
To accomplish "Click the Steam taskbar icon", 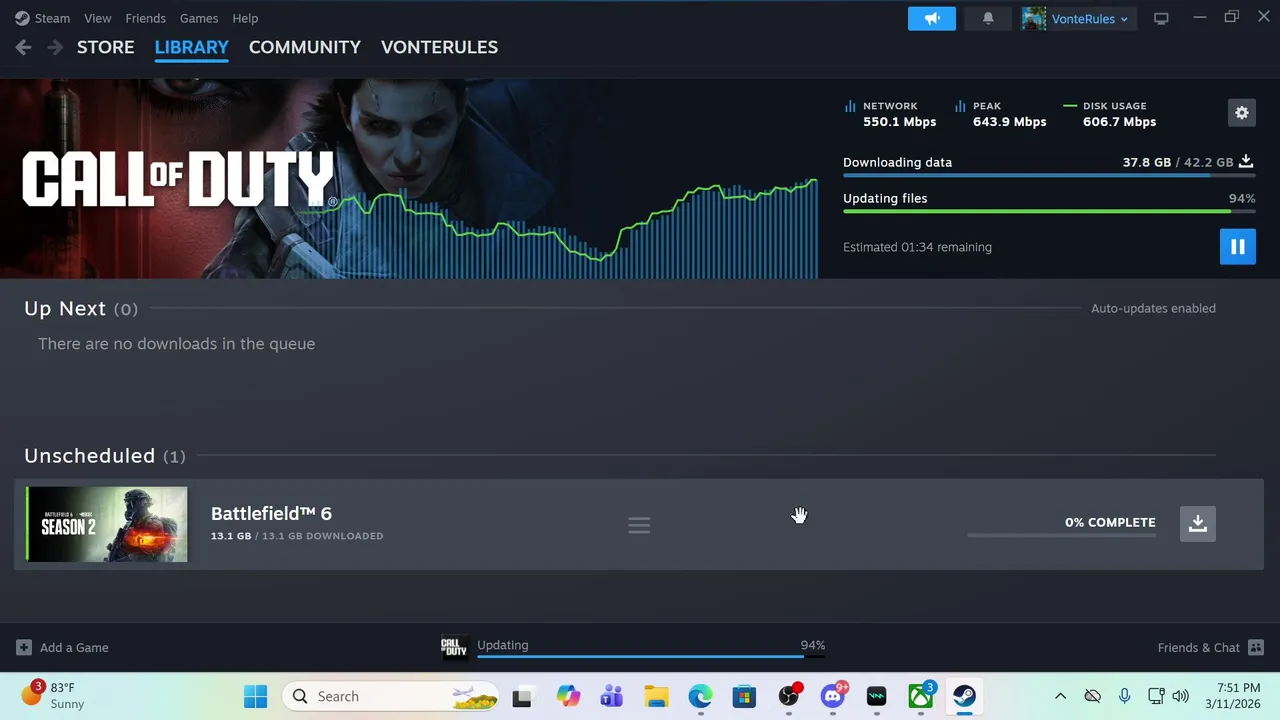I will point(964,696).
